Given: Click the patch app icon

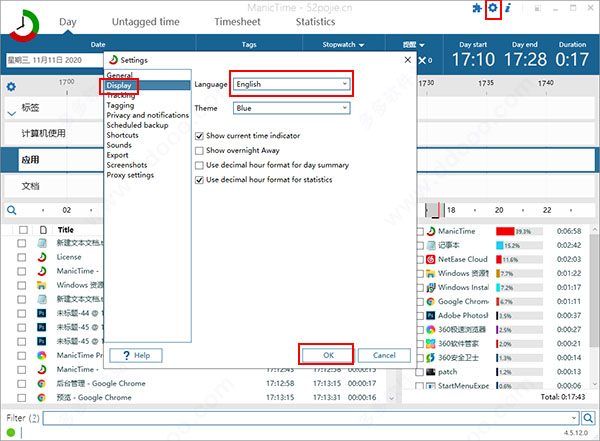Looking at the screenshot, I should click(x=431, y=372).
